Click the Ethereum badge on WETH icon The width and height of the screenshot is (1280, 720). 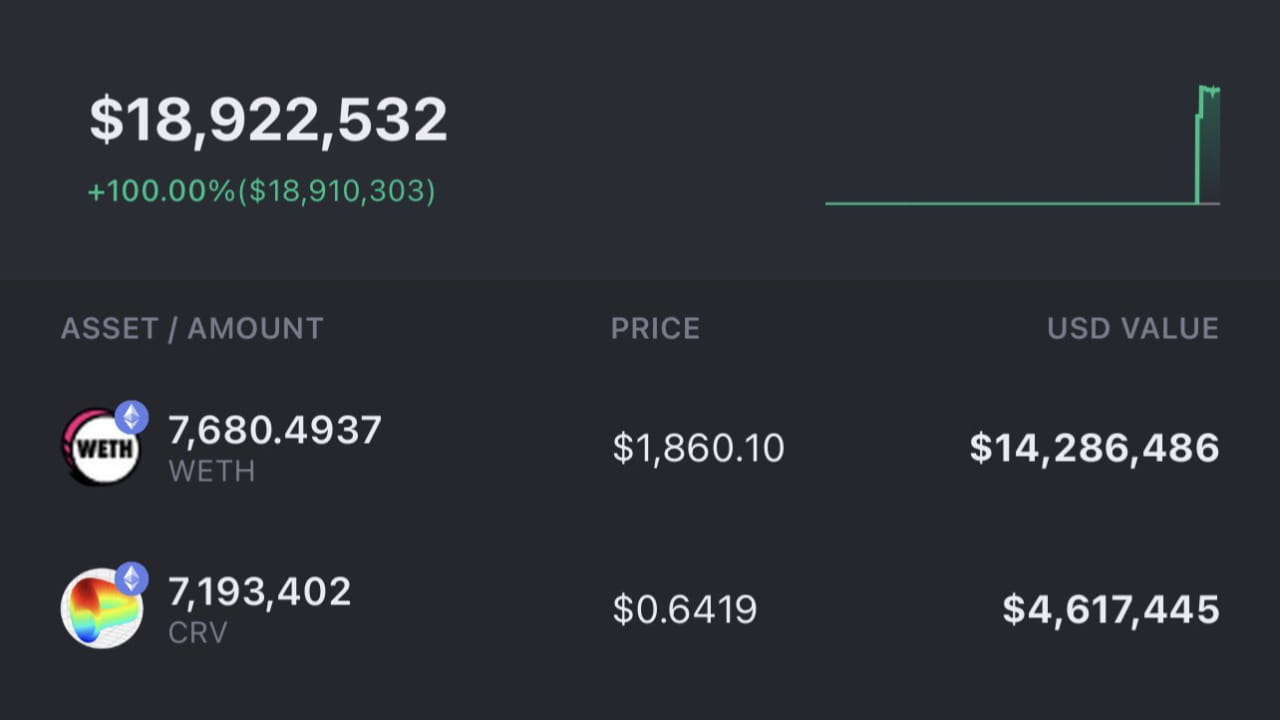click(x=131, y=416)
